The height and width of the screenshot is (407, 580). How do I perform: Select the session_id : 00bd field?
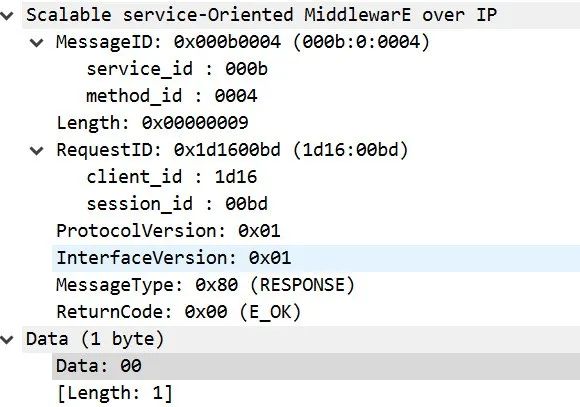click(x=177, y=204)
